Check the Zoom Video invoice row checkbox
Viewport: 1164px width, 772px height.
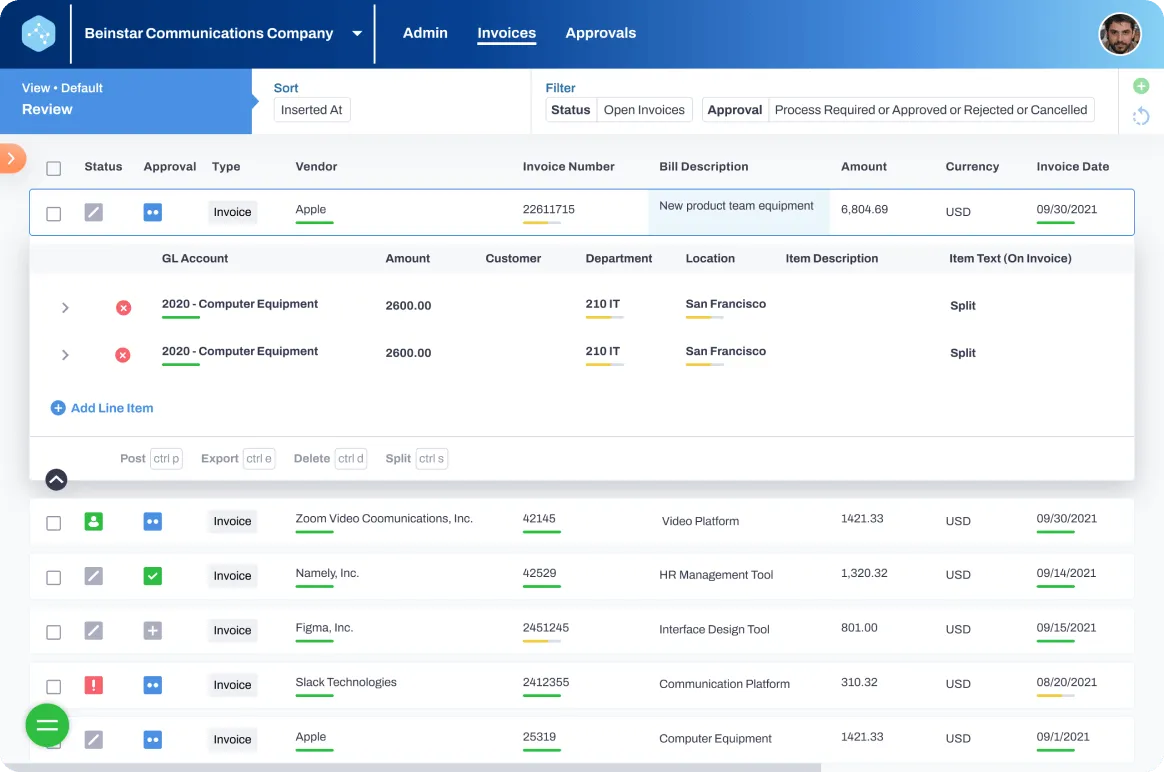coord(54,523)
